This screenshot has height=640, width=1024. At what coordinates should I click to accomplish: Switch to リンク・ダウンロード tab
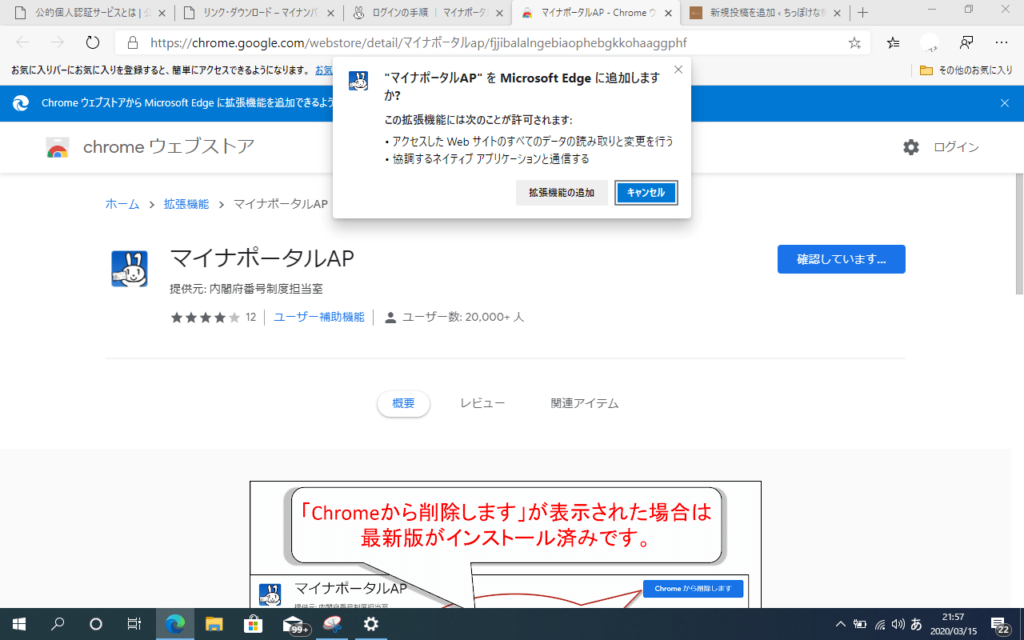[x=261, y=13]
